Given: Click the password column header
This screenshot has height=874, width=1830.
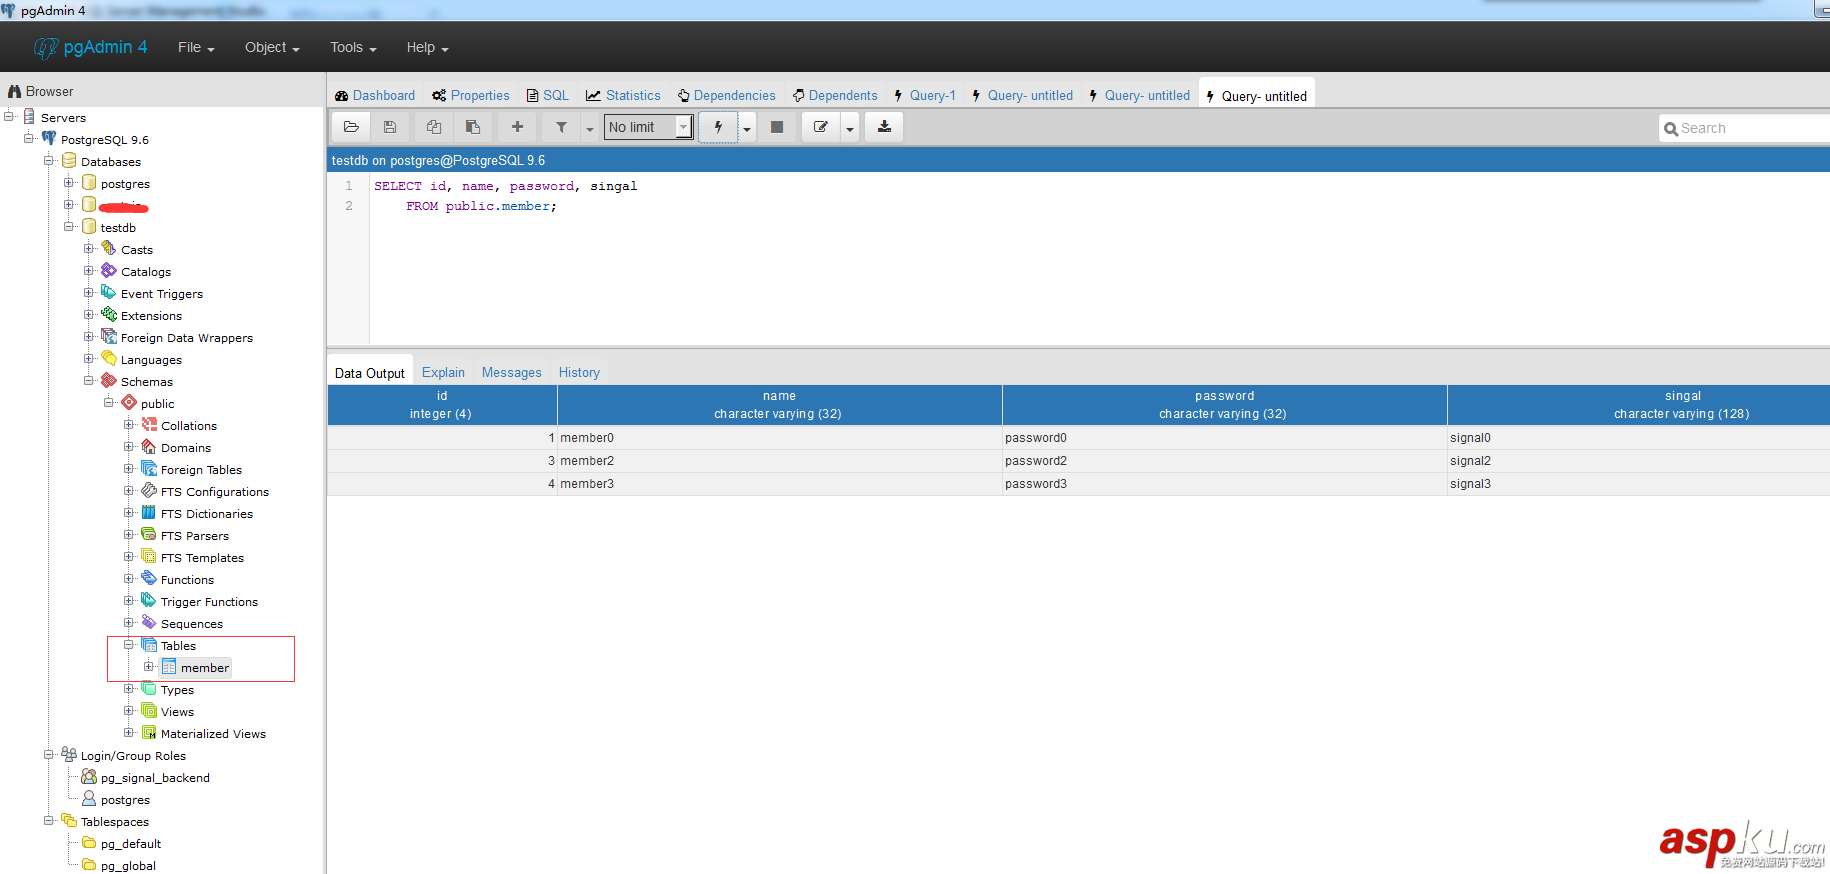Looking at the screenshot, I should tap(1225, 405).
